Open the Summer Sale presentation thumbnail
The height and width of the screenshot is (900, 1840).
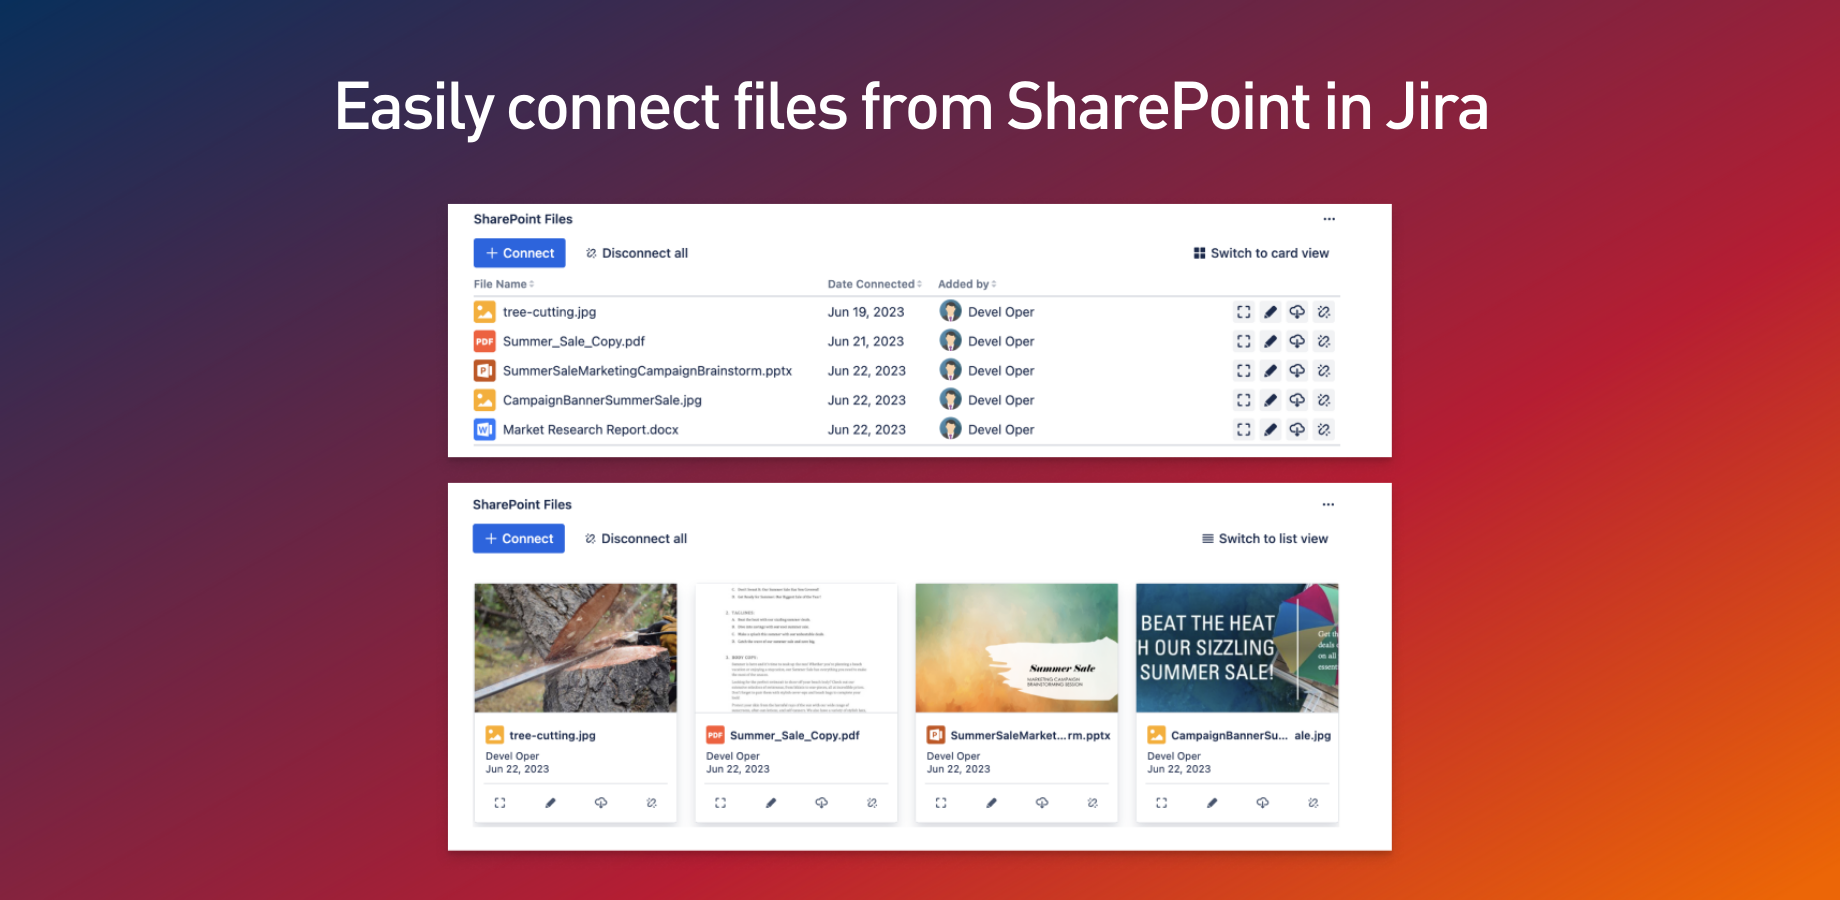[1016, 647]
